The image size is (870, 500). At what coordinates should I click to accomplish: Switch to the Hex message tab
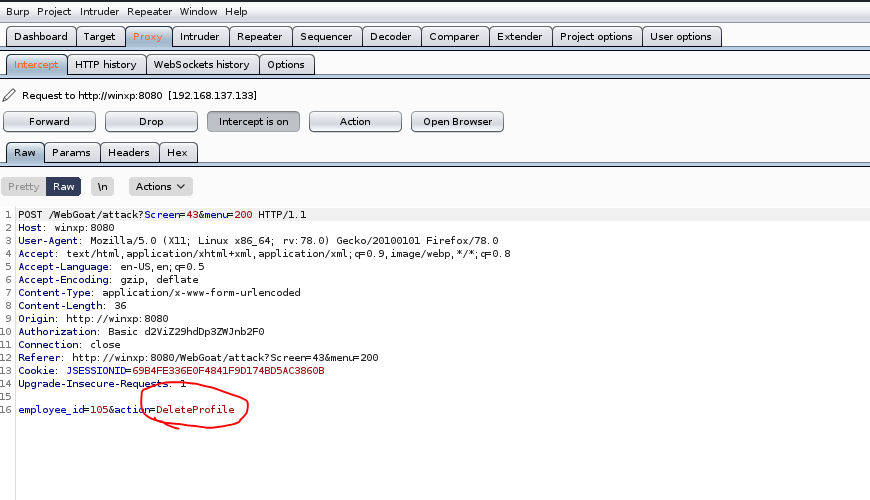(177, 153)
